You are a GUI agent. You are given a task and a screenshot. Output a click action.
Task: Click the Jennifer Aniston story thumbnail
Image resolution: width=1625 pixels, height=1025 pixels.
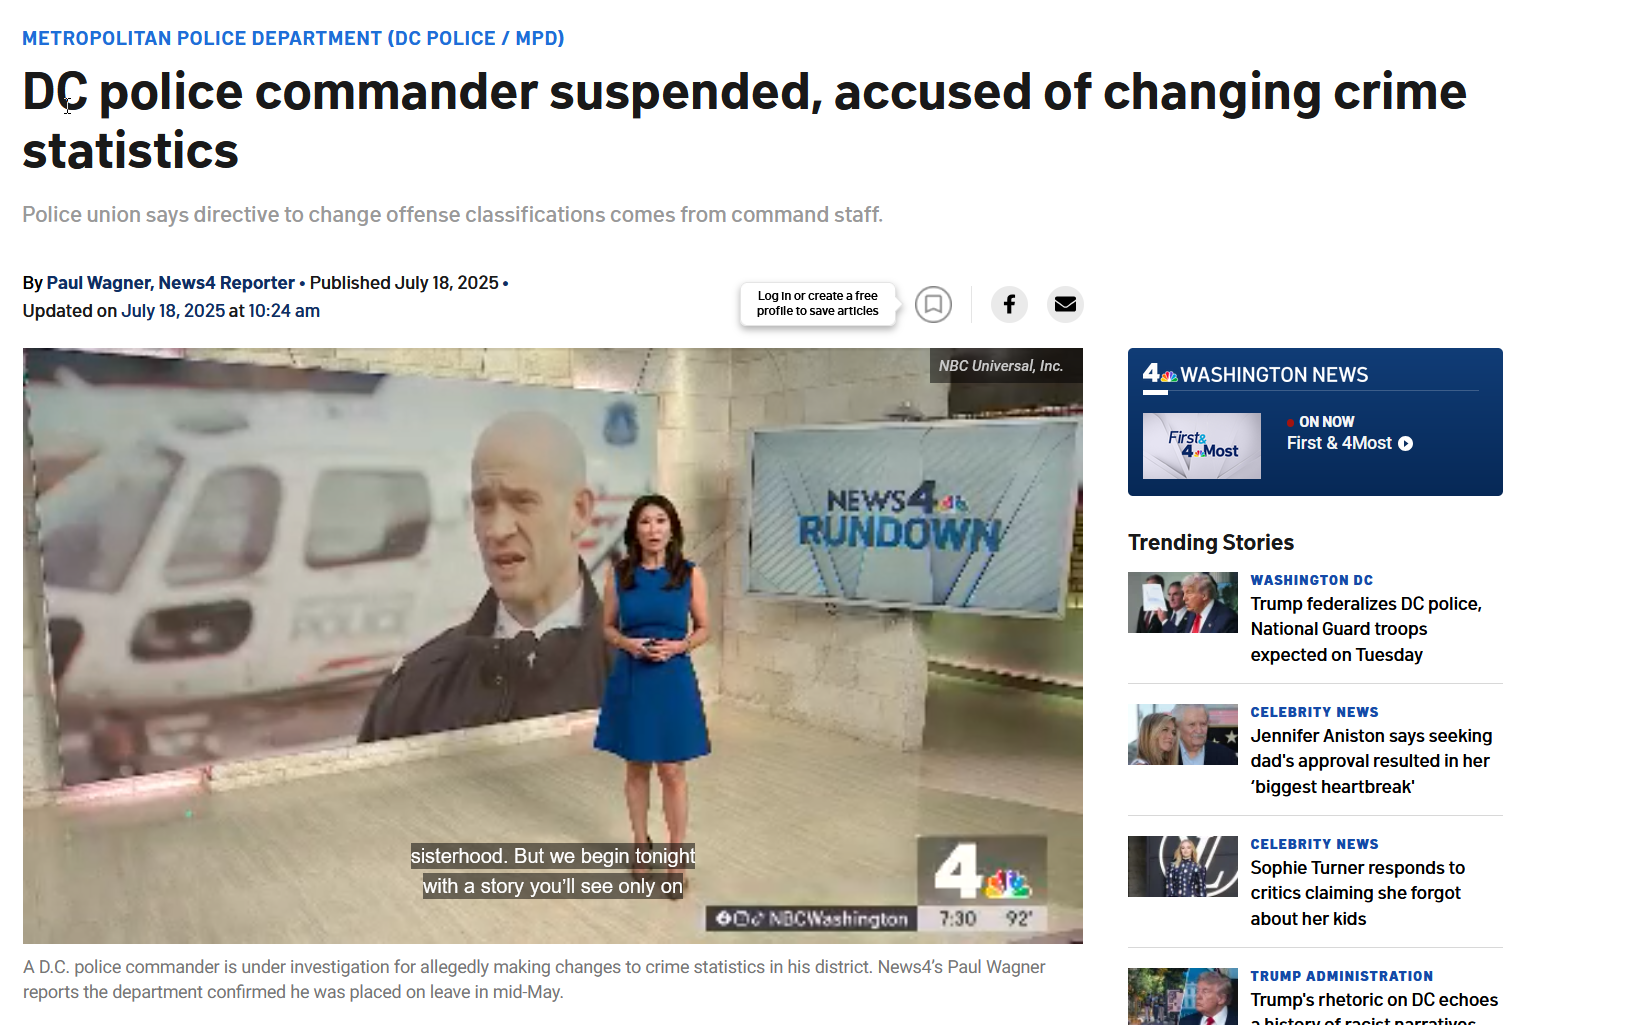(x=1183, y=734)
